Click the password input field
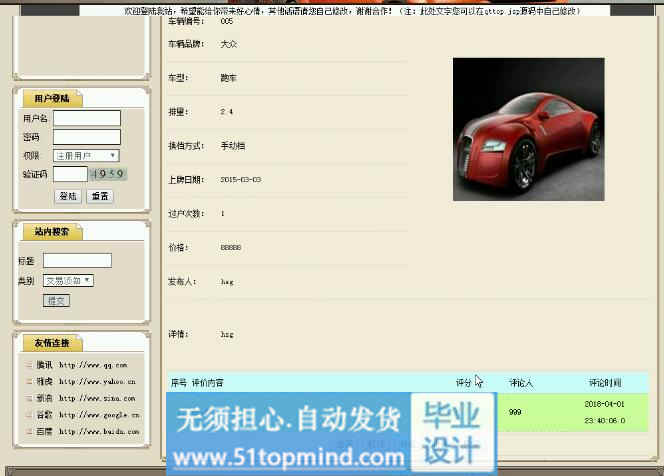 (x=87, y=137)
